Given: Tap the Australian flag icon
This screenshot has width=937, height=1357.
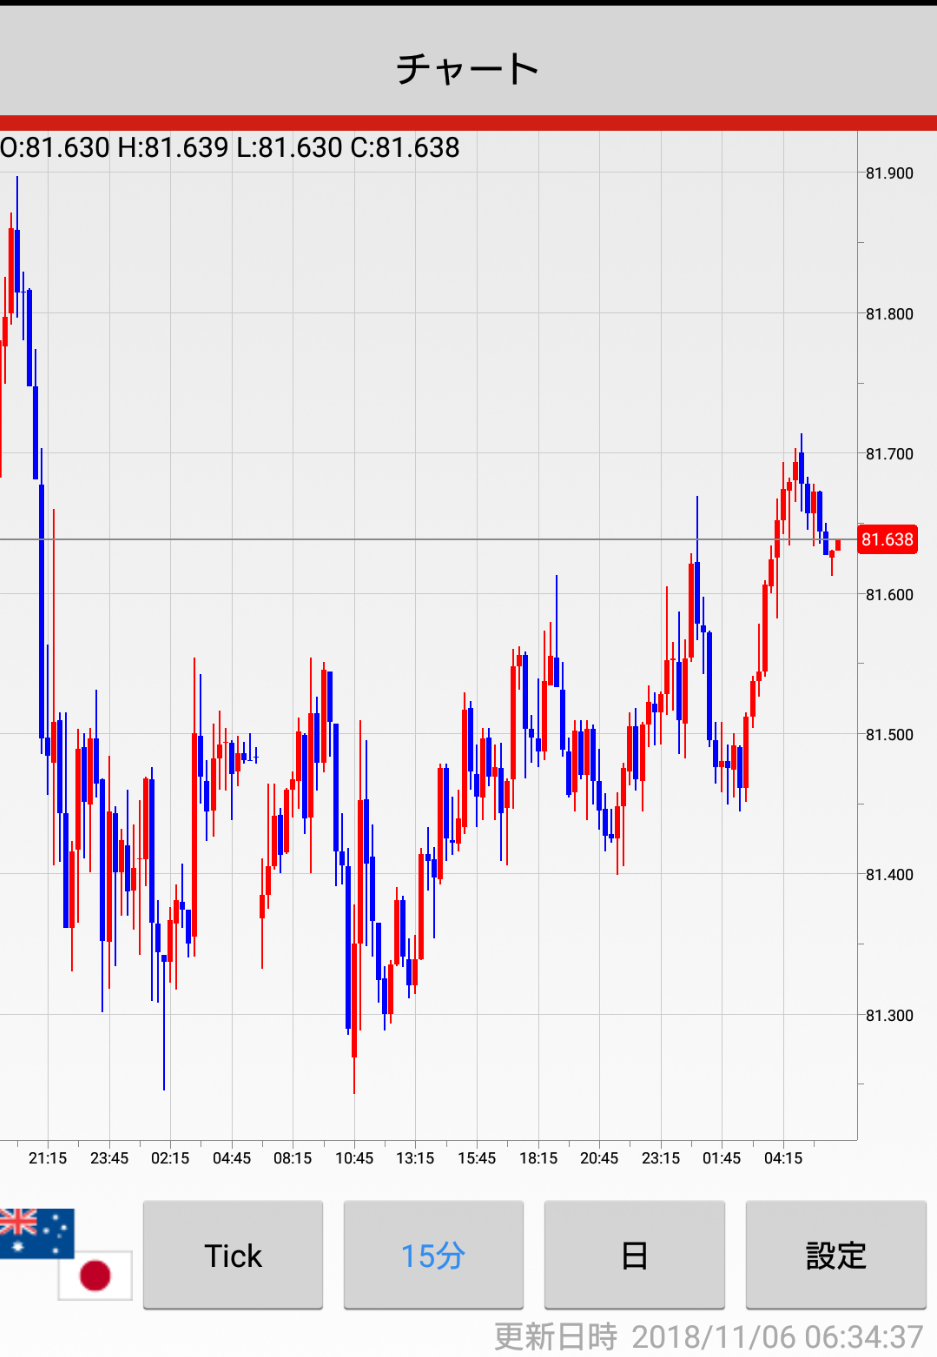Looking at the screenshot, I should coord(36,1232).
